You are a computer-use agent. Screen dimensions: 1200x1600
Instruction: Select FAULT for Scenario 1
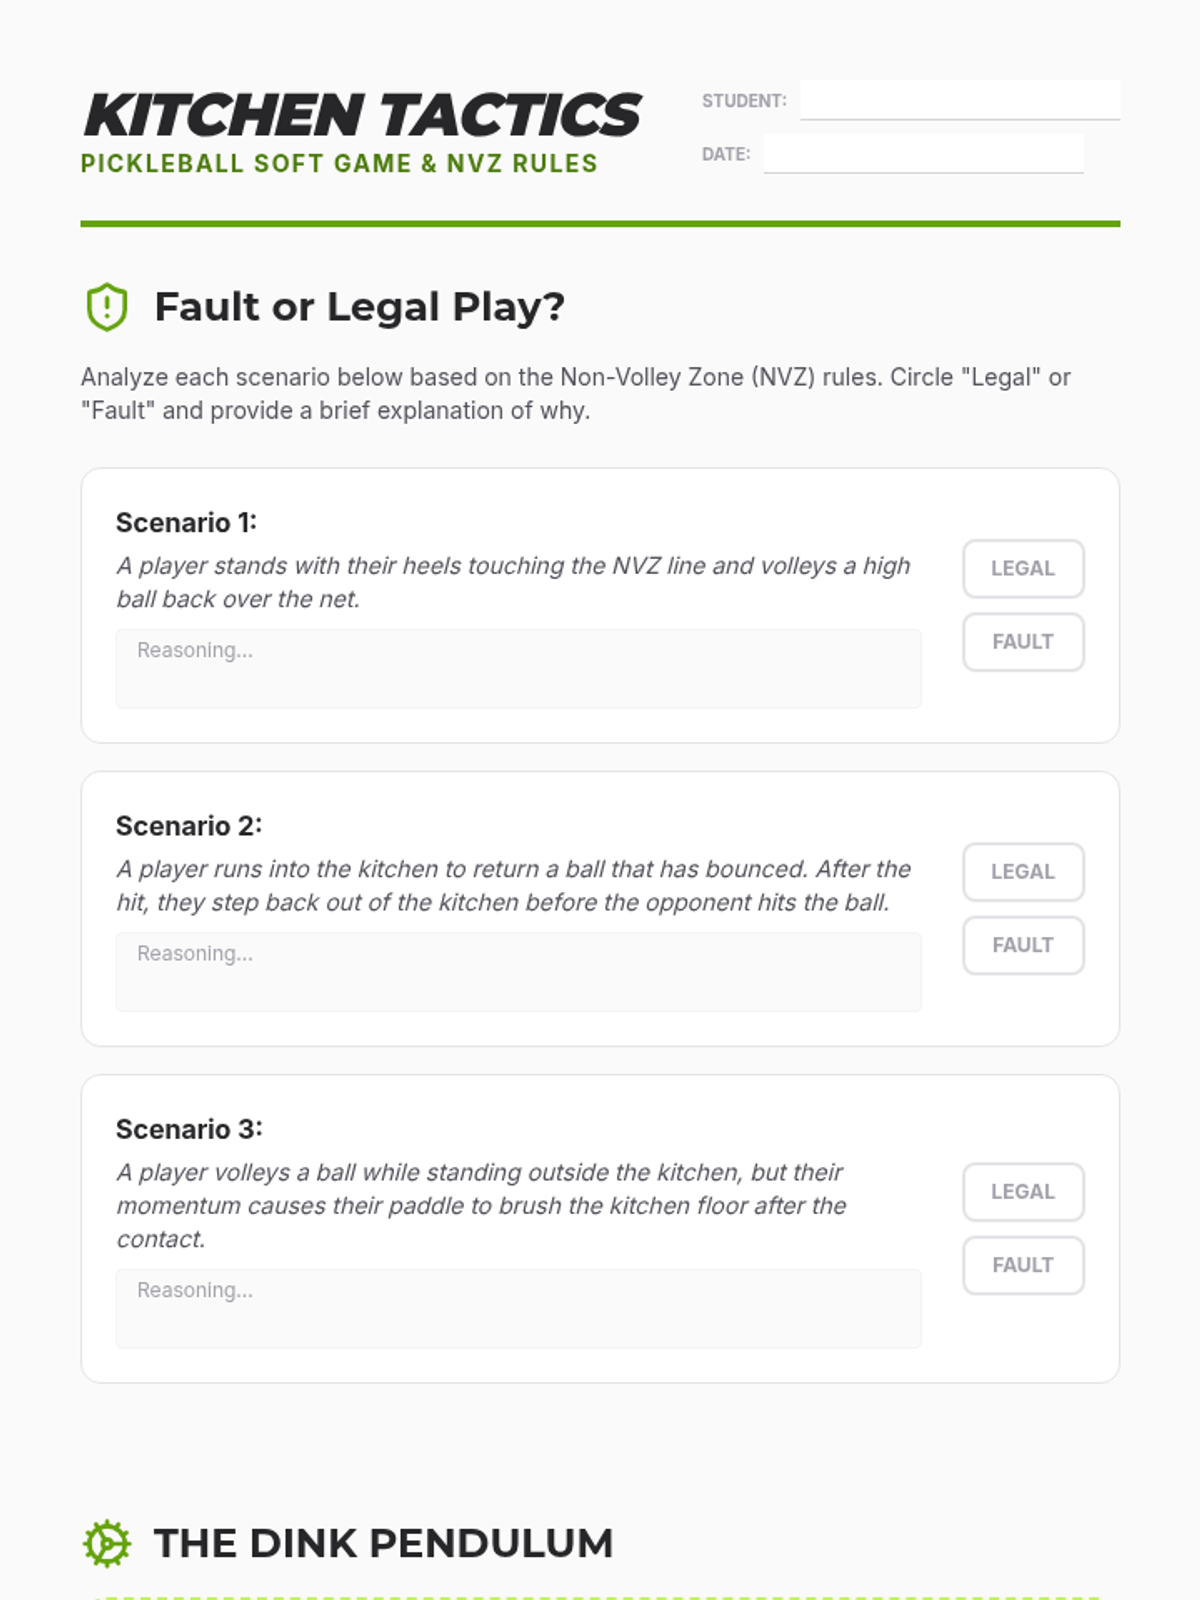(x=1023, y=642)
